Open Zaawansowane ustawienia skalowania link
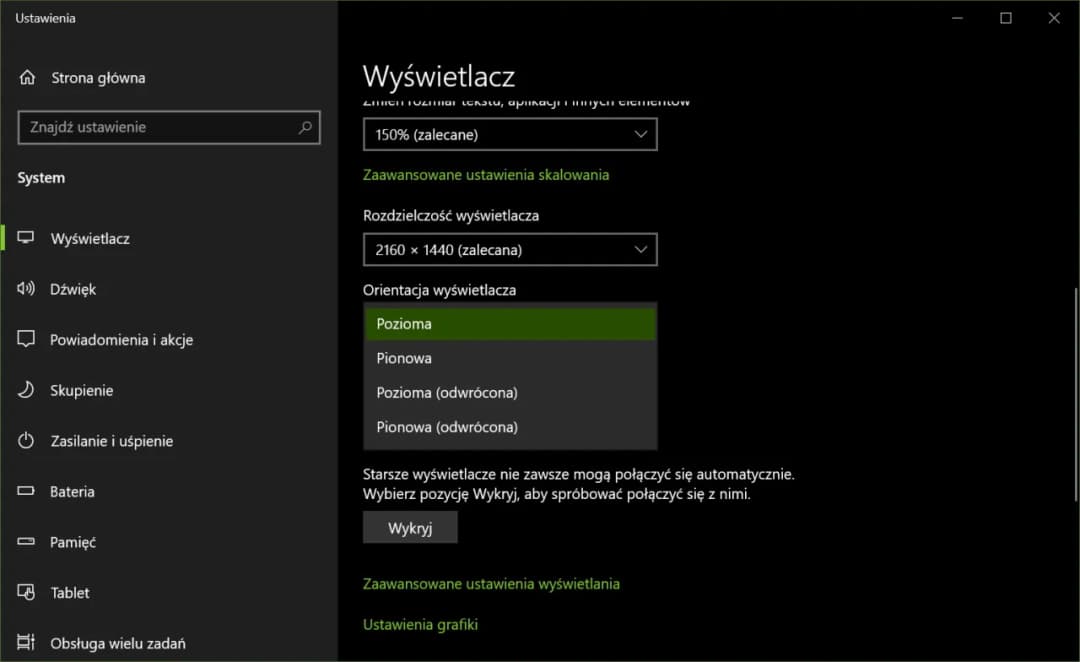This screenshot has height=662, width=1080. [486, 174]
